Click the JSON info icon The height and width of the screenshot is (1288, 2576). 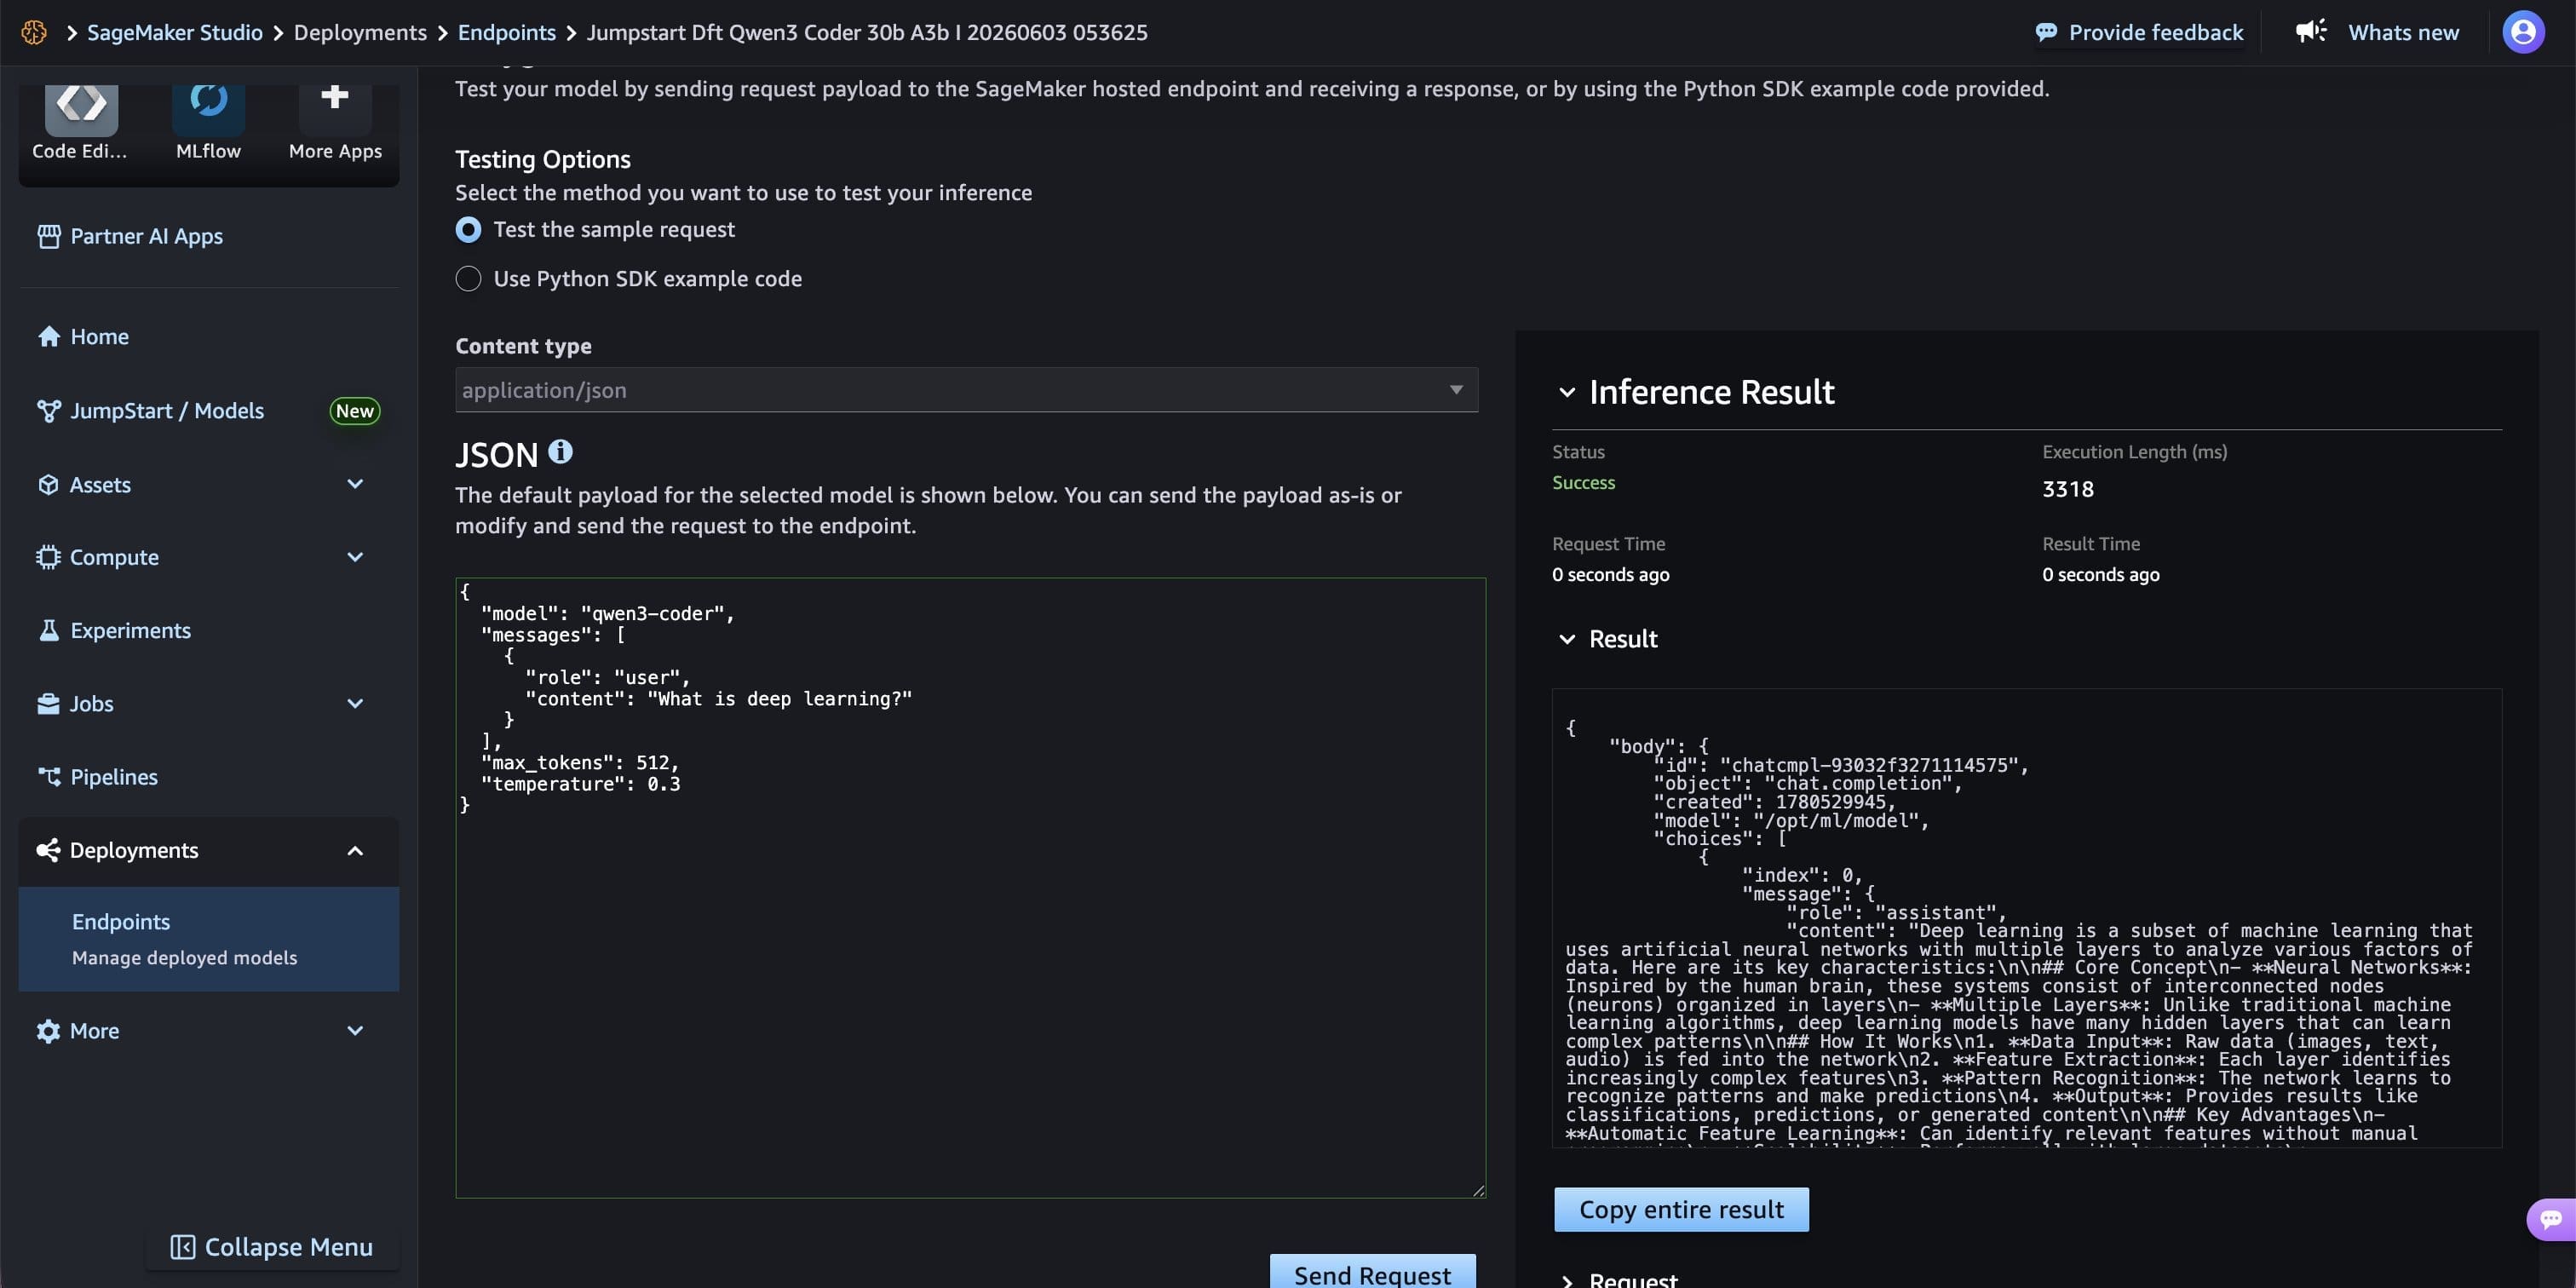[x=560, y=452]
